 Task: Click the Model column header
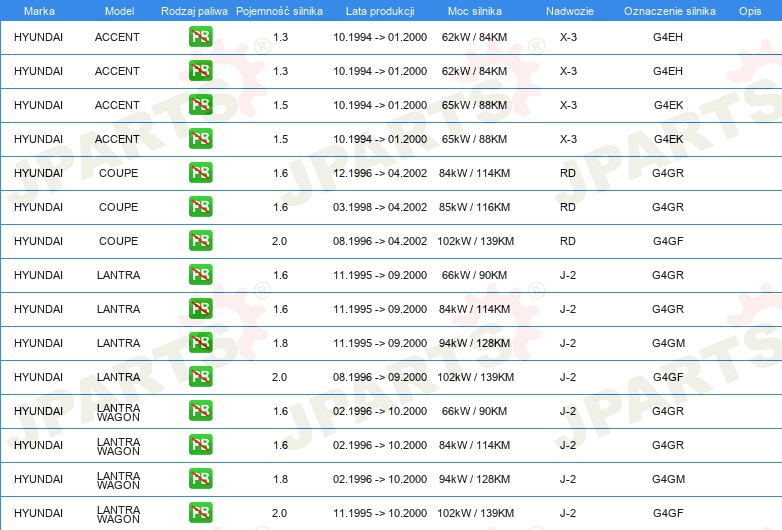[x=119, y=11]
